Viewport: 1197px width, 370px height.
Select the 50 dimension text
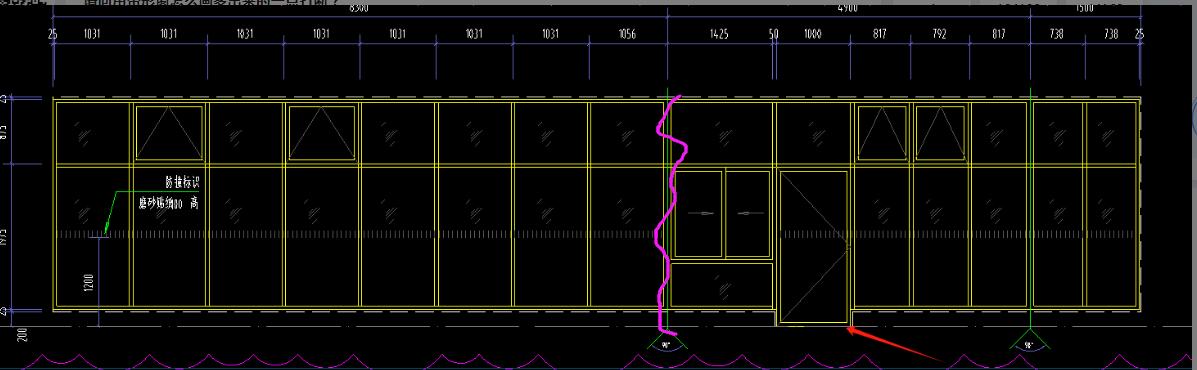coord(774,34)
